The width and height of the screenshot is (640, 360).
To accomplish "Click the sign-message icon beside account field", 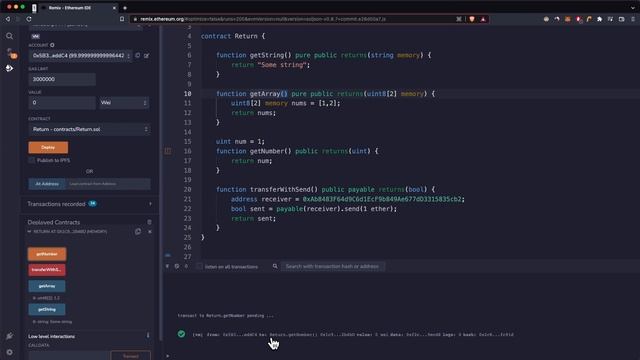I will (x=147, y=56).
